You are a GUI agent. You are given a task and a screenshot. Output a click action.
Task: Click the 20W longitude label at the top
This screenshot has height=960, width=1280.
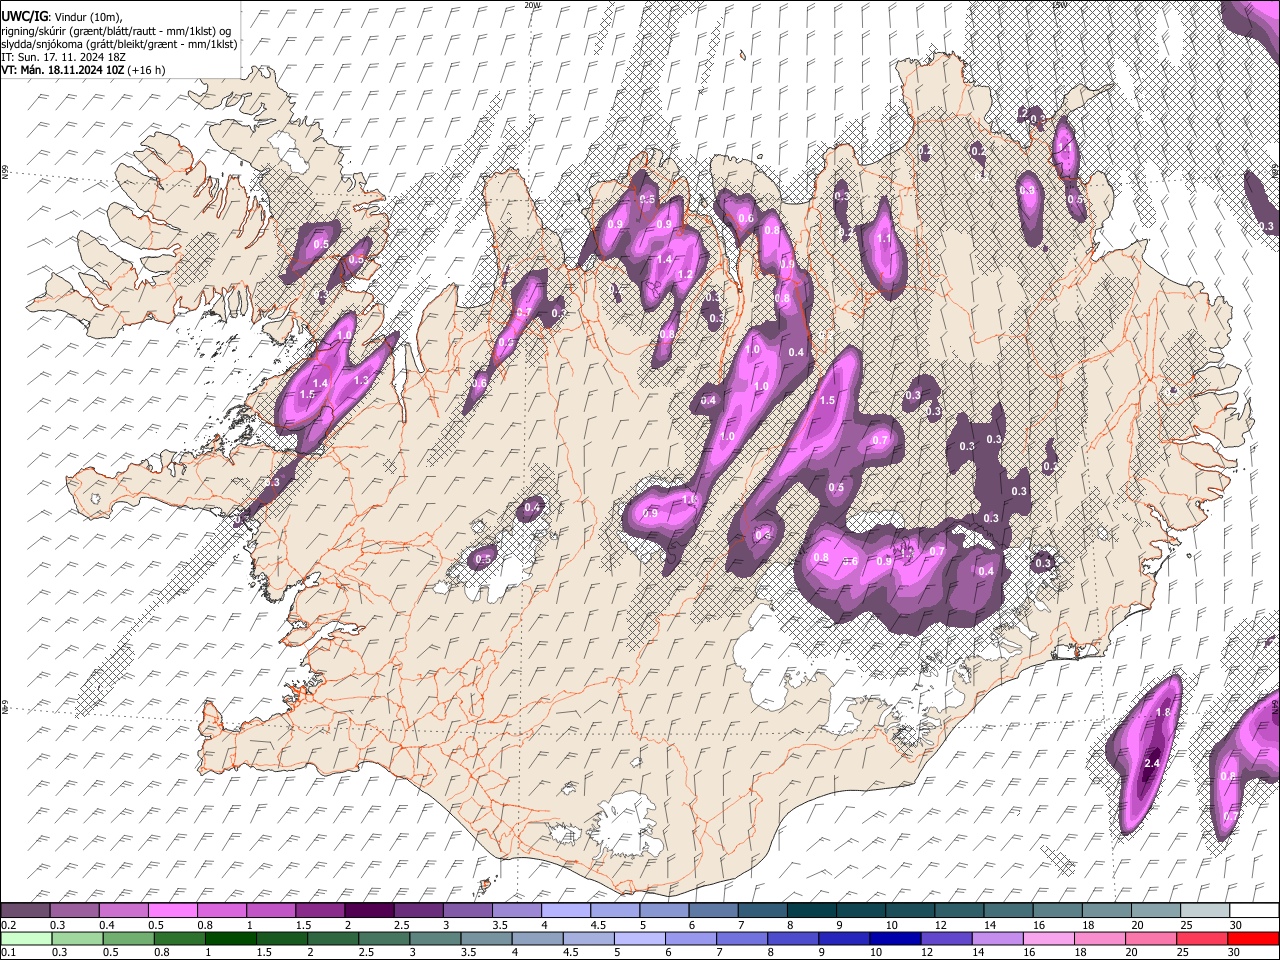532,5
